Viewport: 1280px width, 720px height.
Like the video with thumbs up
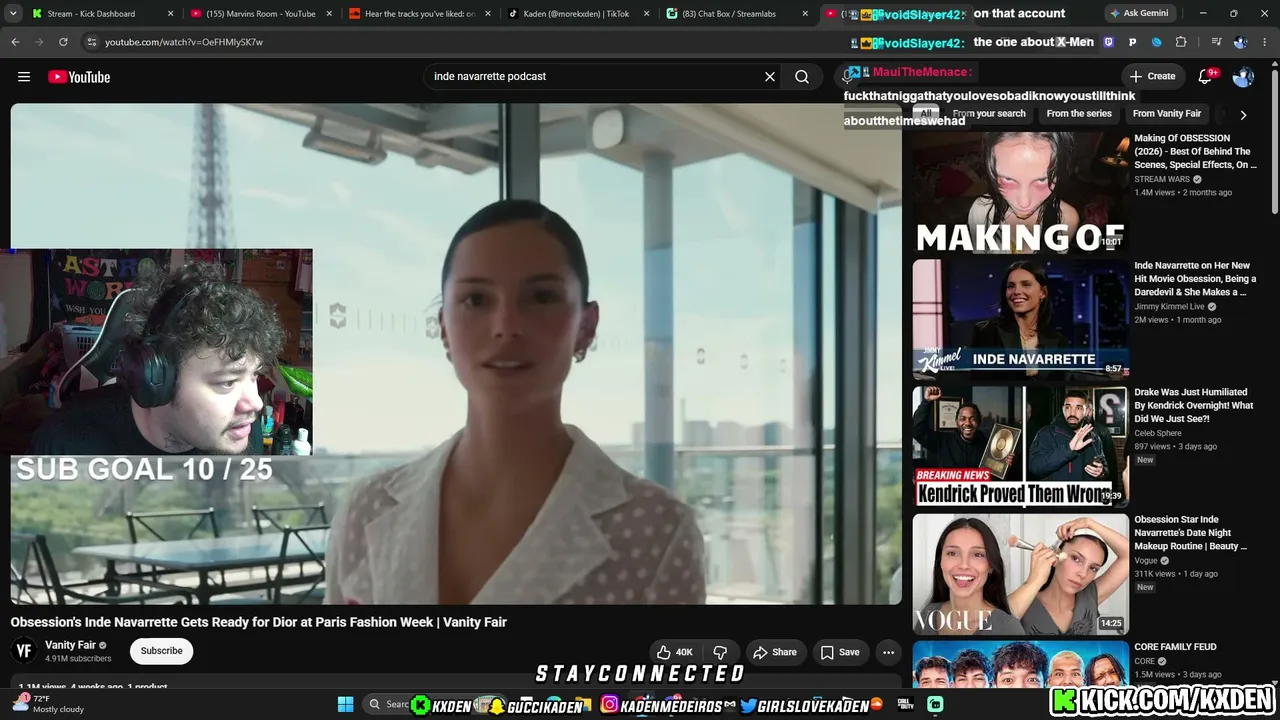click(x=674, y=652)
